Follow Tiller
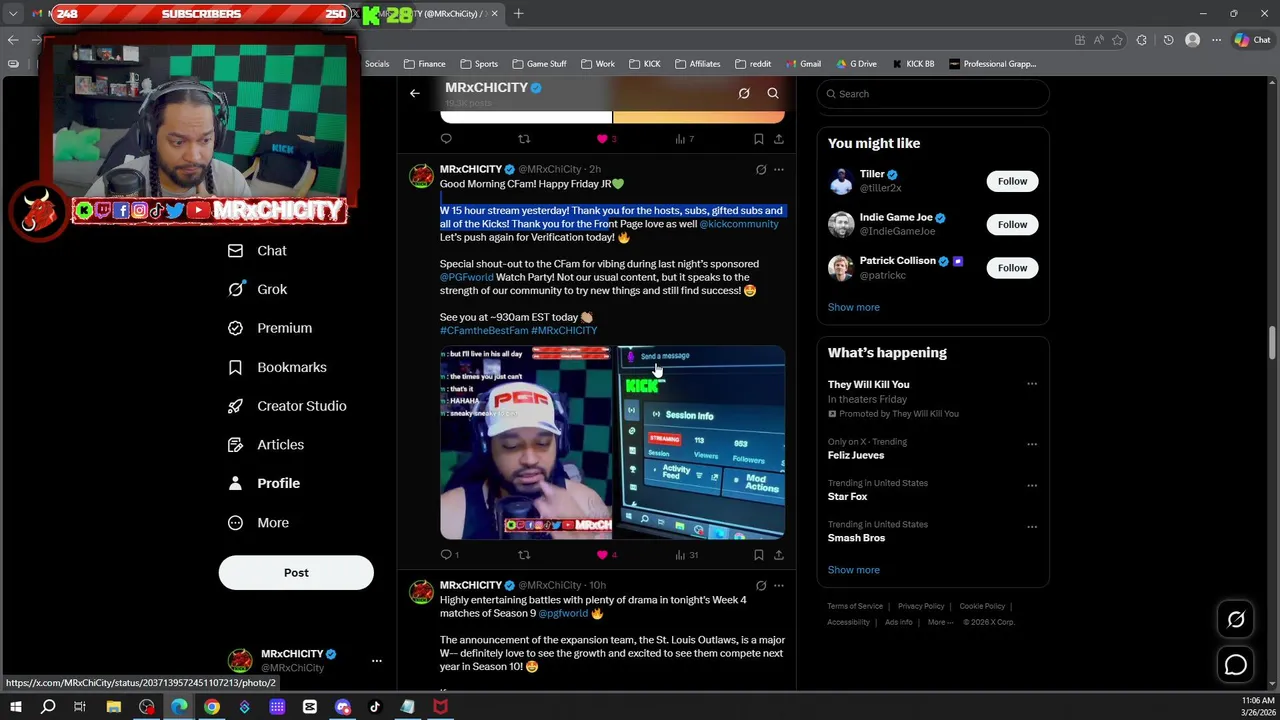The height and width of the screenshot is (720, 1280). (1012, 181)
